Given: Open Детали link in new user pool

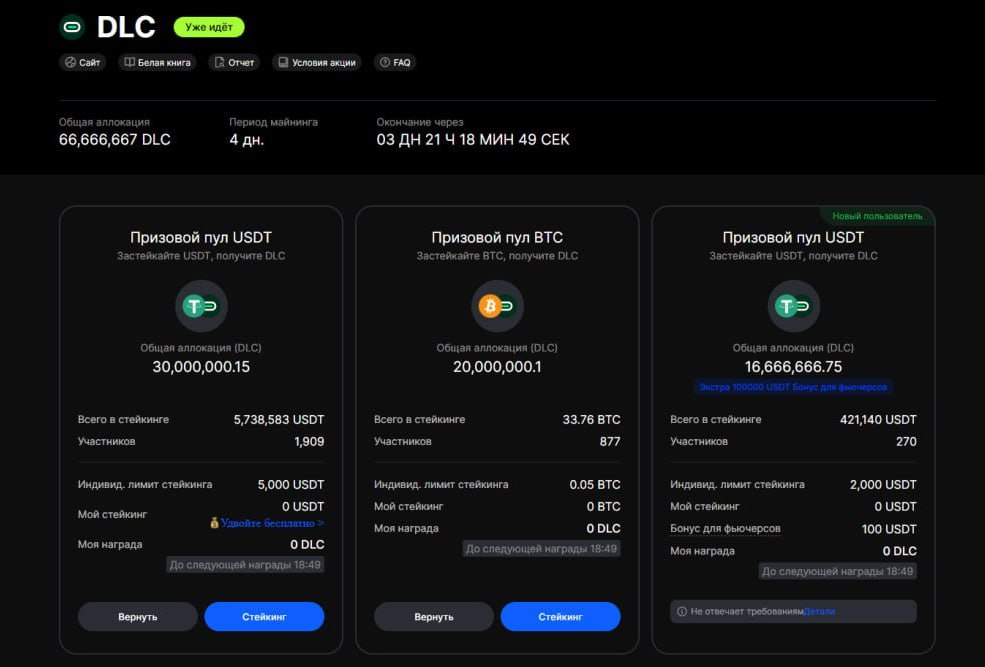Looking at the screenshot, I should (x=819, y=611).
